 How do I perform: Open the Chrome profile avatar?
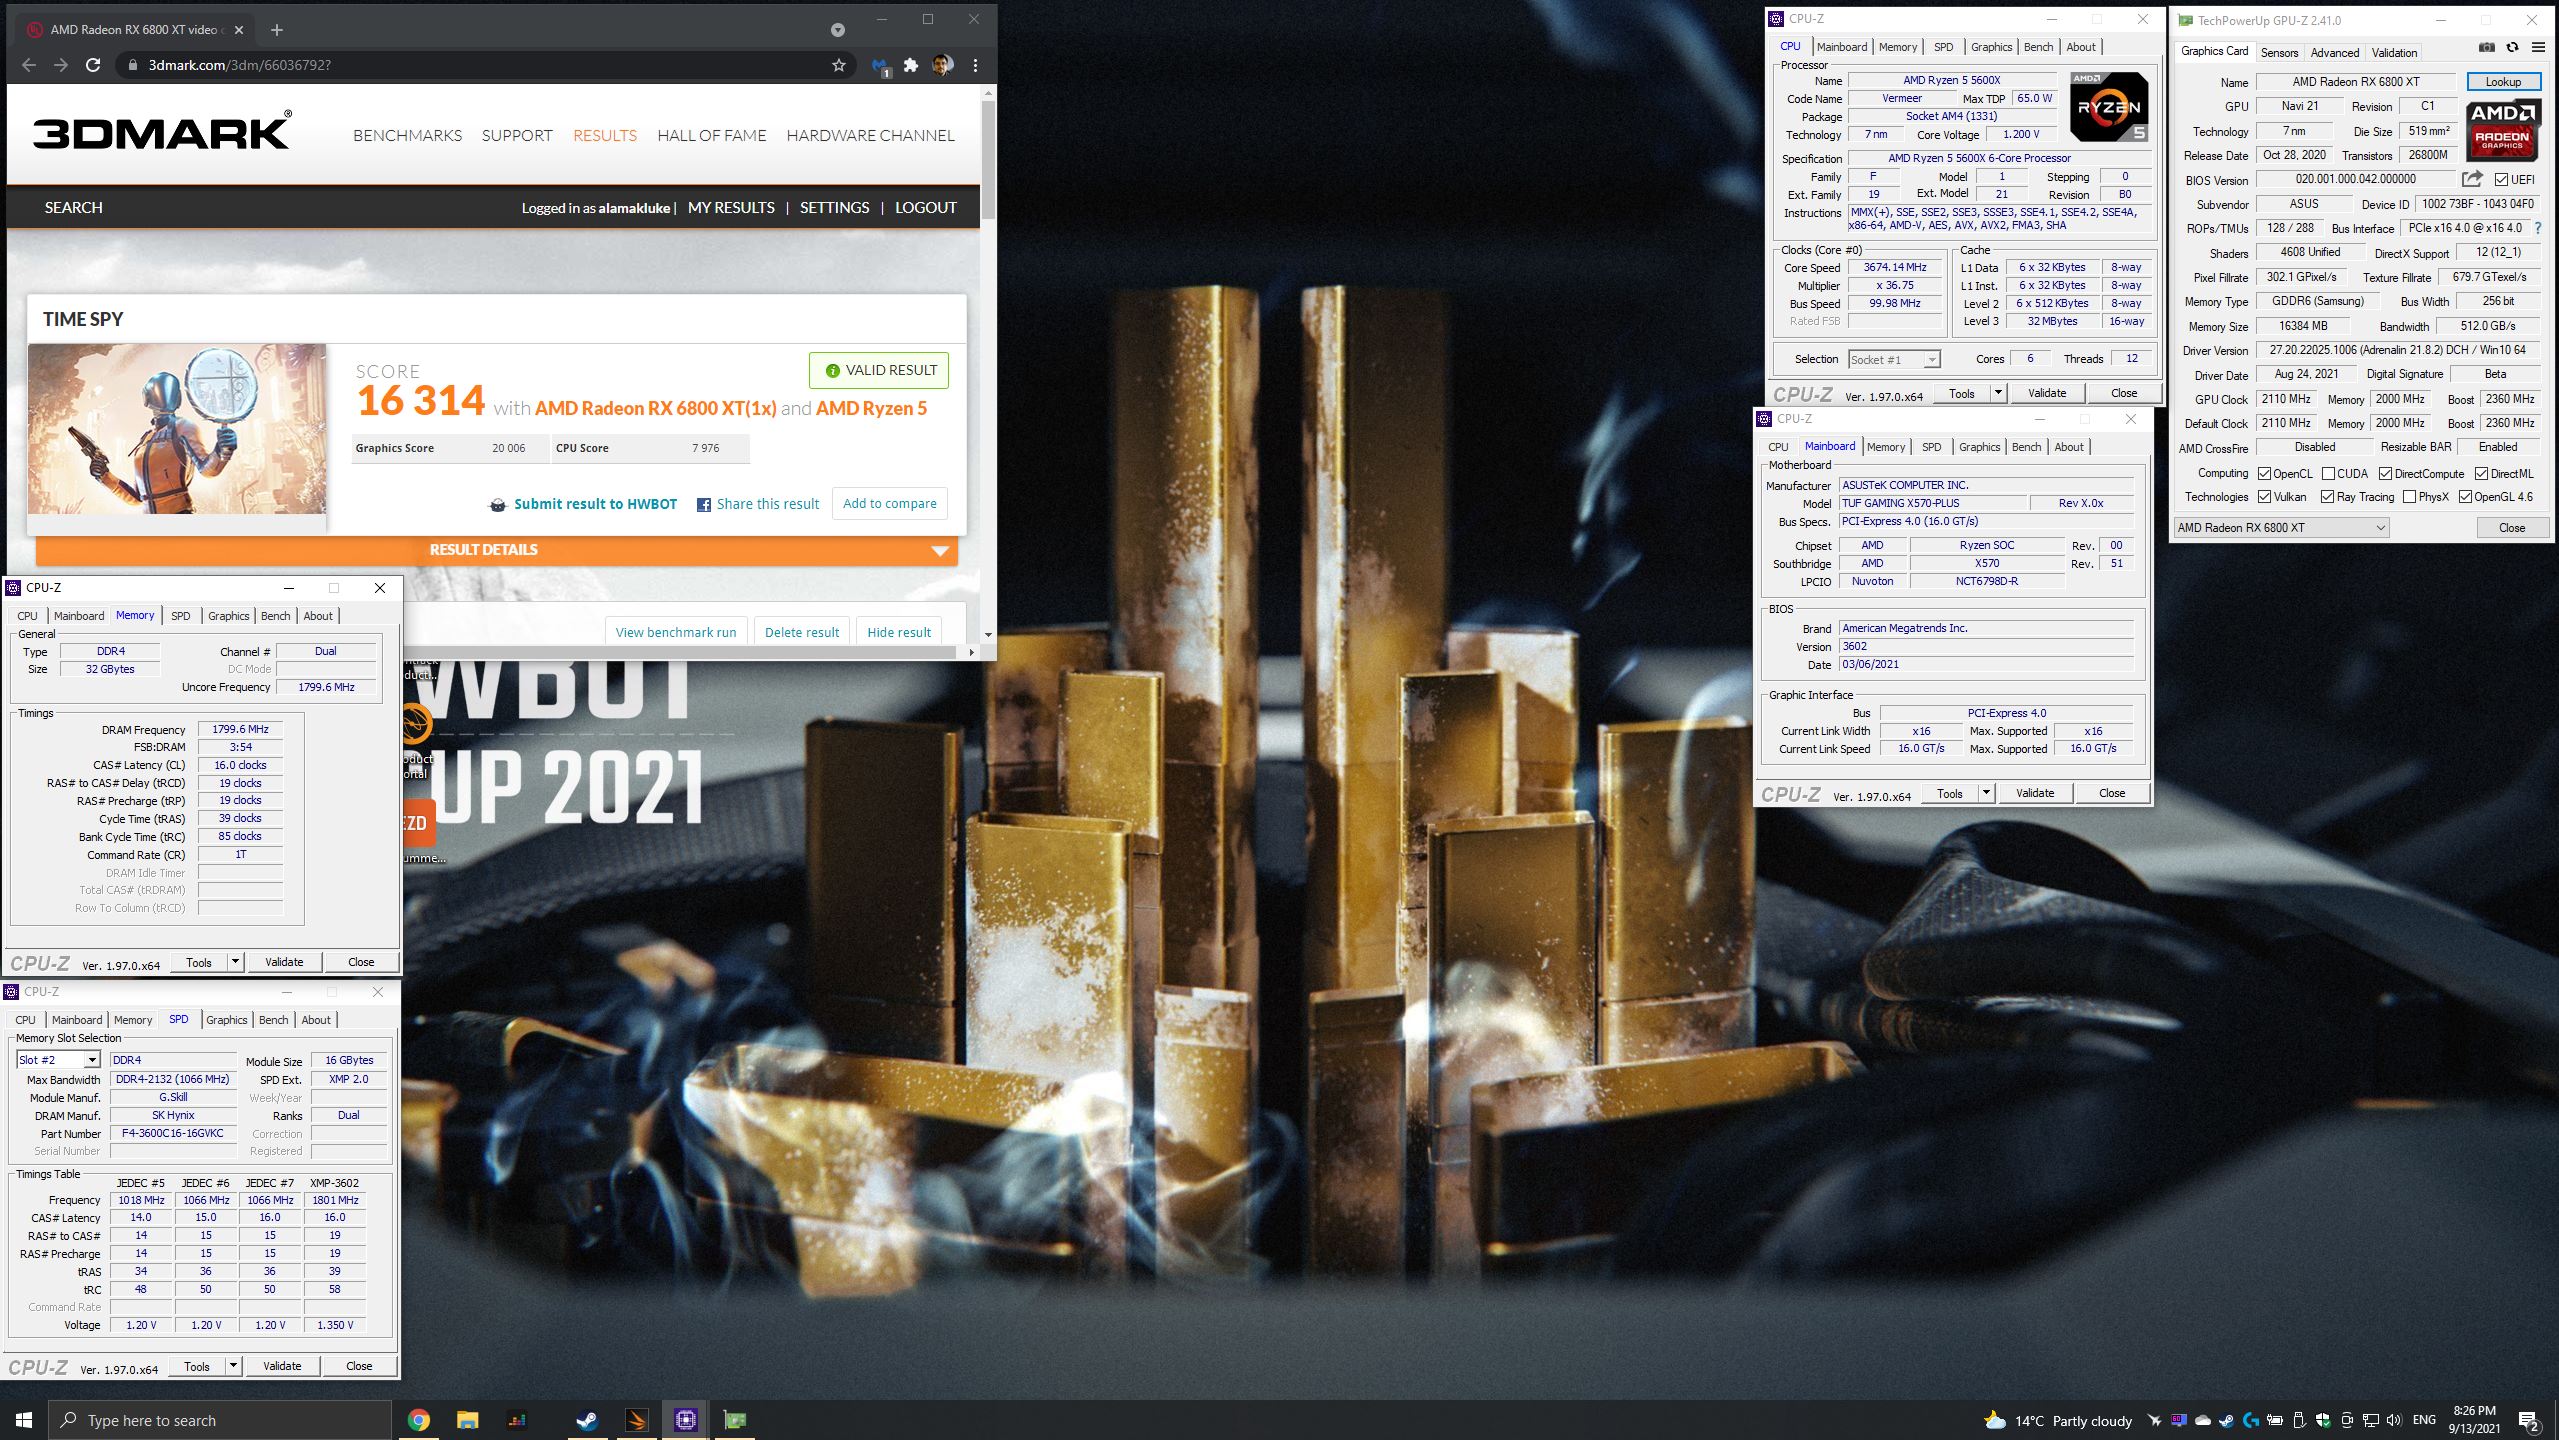click(942, 65)
